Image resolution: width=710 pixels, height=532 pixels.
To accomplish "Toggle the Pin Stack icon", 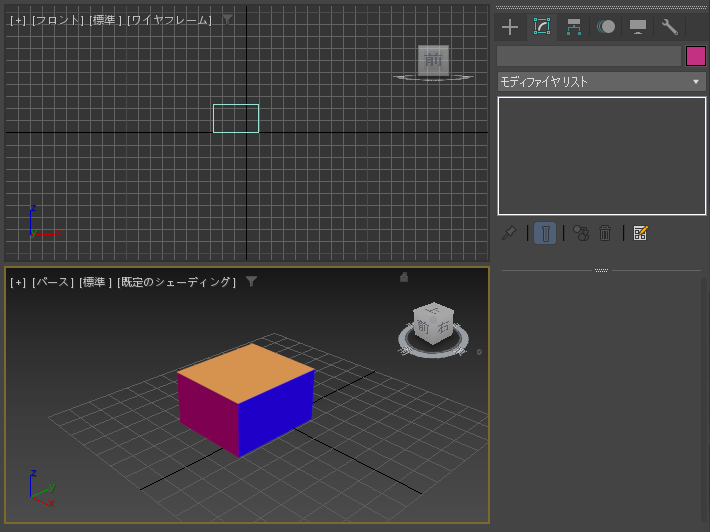I will pos(509,233).
